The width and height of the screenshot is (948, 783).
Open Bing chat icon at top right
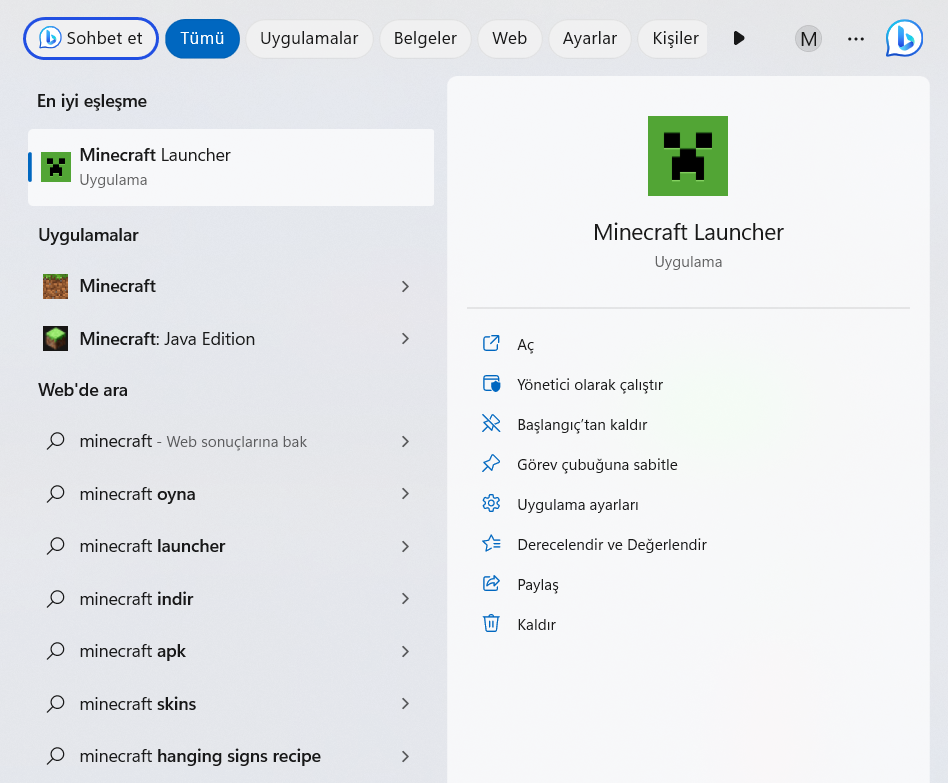coord(904,38)
